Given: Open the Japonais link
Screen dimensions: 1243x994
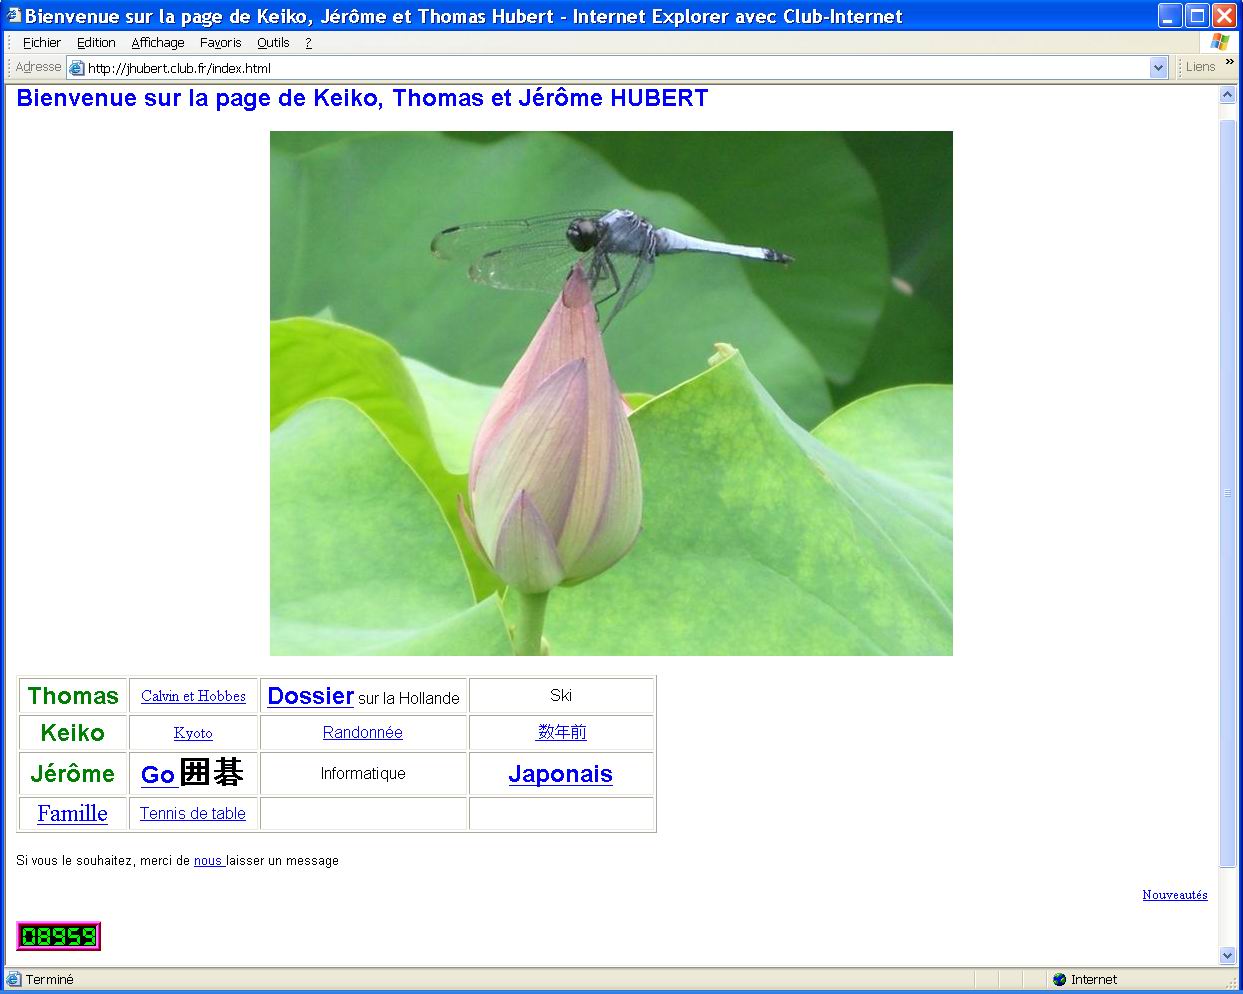Looking at the screenshot, I should [x=560, y=774].
